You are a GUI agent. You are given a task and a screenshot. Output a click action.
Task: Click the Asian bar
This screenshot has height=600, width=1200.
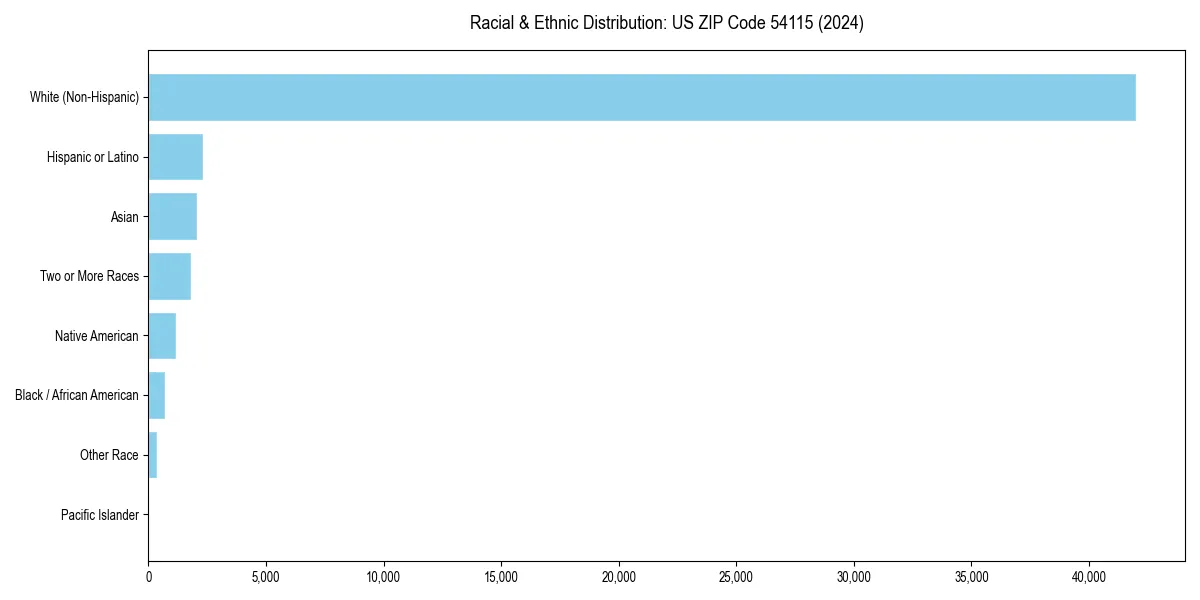(172, 216)
